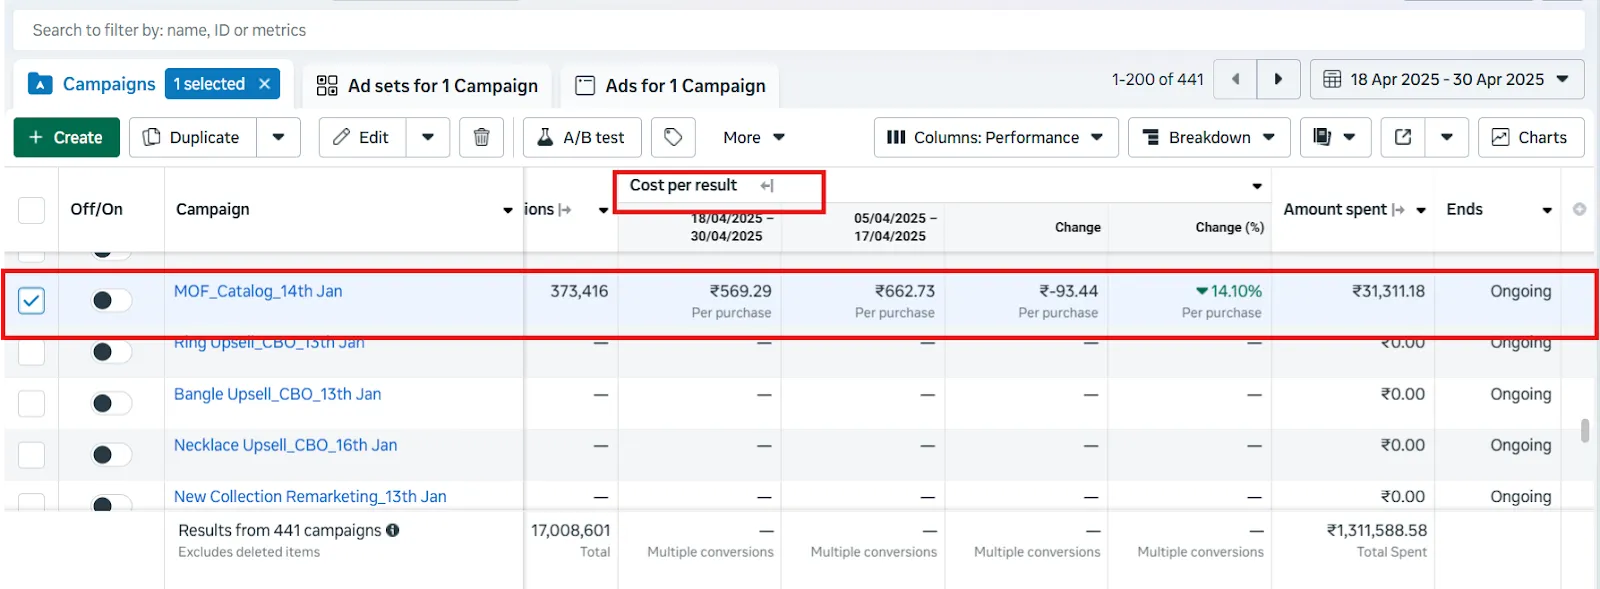Open Campaign column header dropdown arrow
The height and width of the screenshot is (589, 1600).
(508, 210)
